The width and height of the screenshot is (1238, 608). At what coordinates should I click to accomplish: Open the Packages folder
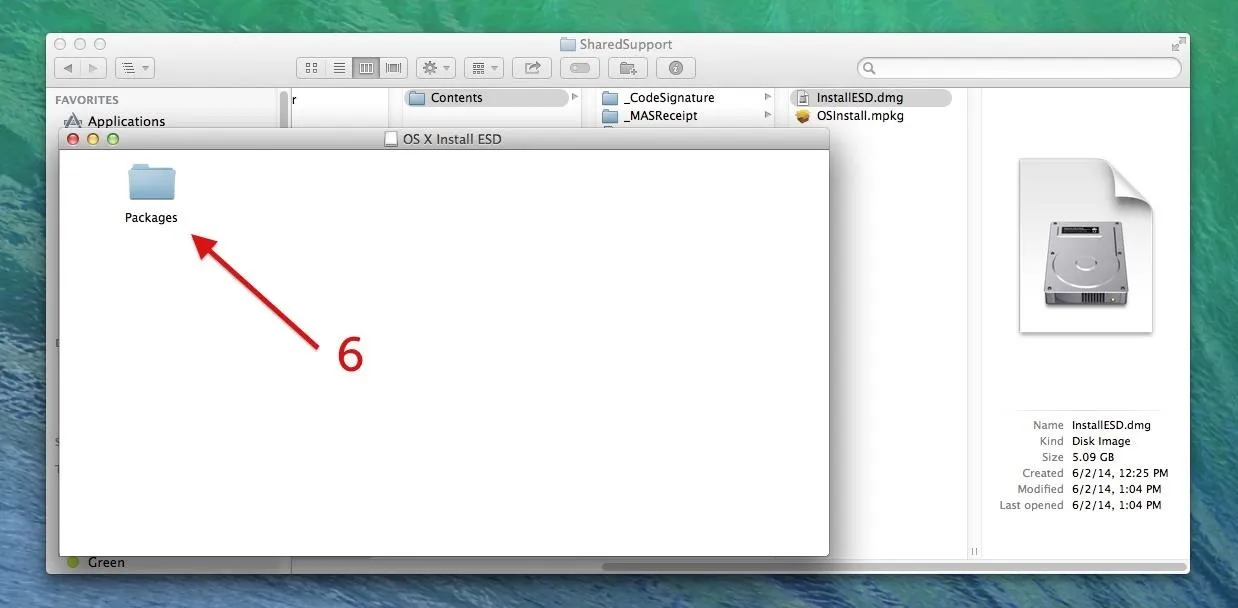click(152, 185)
